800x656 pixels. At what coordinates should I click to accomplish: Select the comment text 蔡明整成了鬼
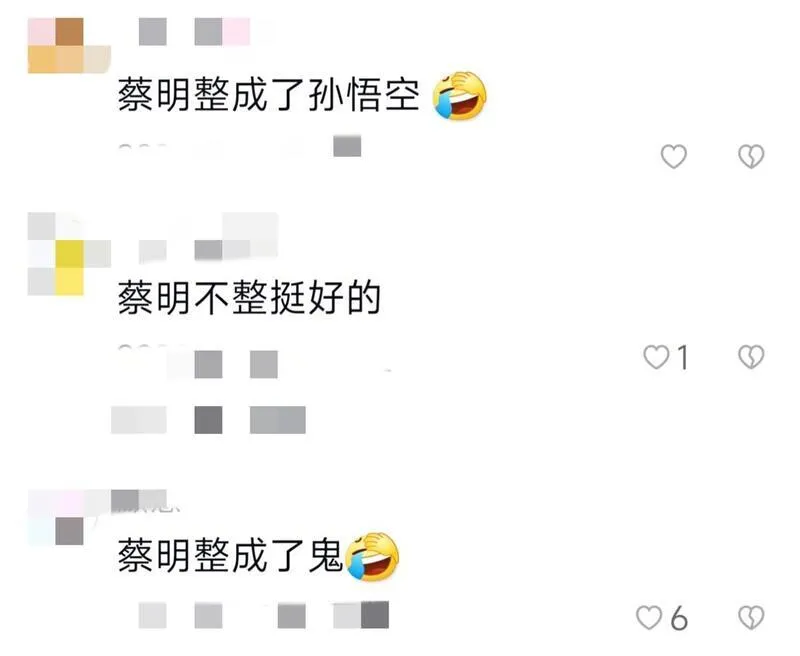(231, 556)
